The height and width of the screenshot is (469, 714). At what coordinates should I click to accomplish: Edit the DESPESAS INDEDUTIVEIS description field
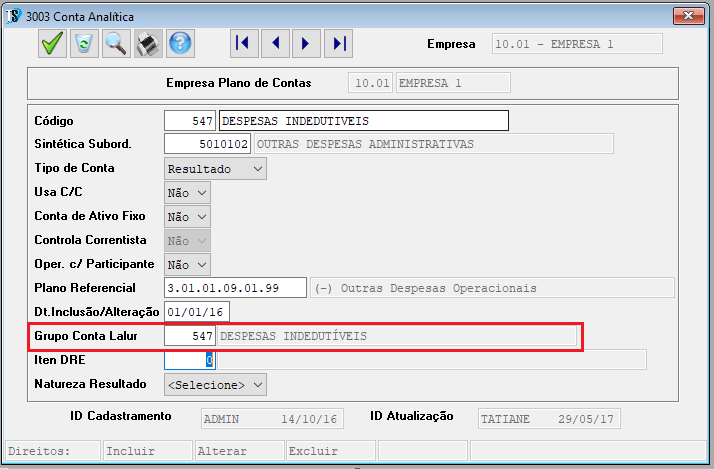click(364, 121)
